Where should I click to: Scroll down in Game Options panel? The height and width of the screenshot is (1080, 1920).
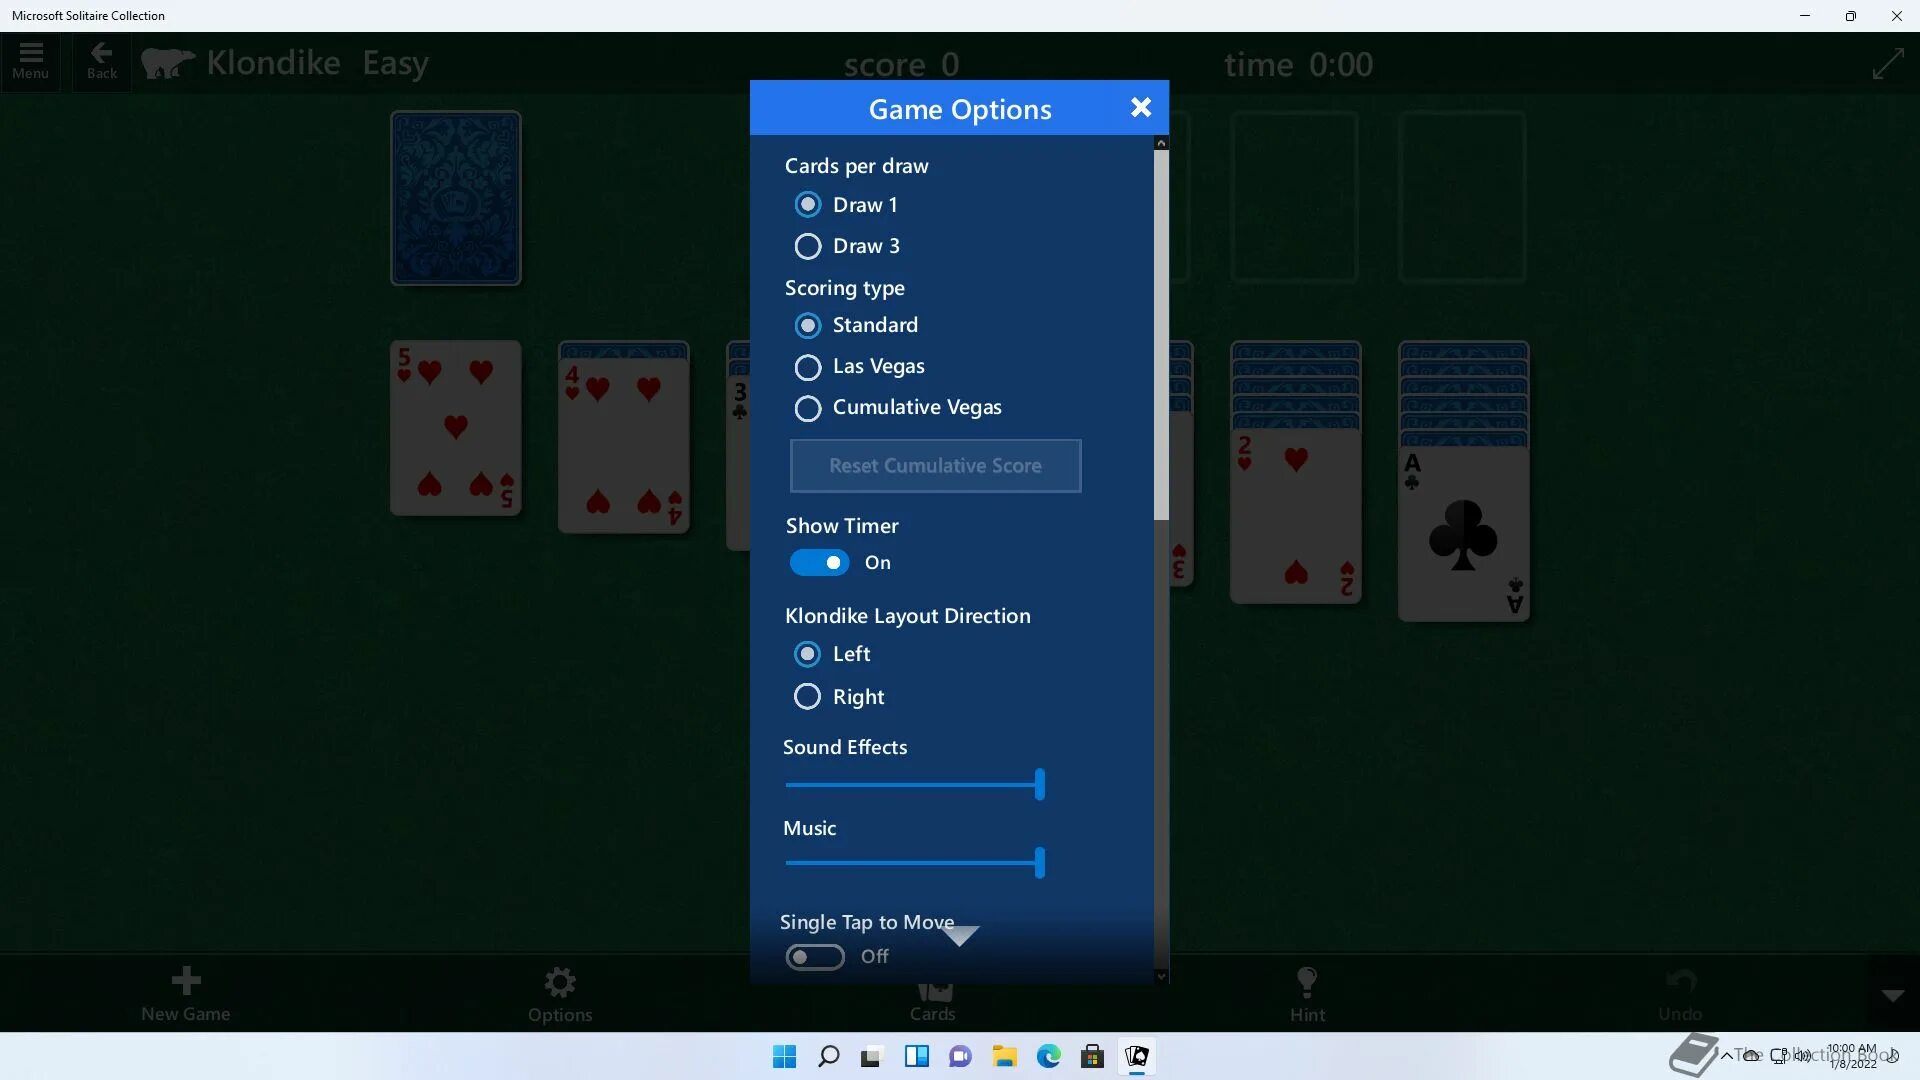[x=1159, y=973]
